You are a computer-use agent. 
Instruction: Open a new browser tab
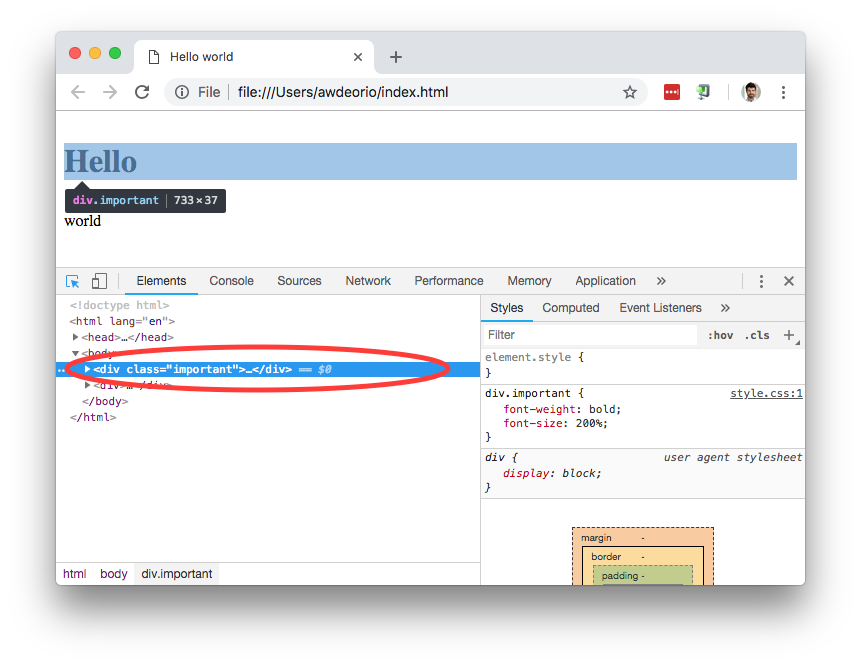(x=395, y=57)
